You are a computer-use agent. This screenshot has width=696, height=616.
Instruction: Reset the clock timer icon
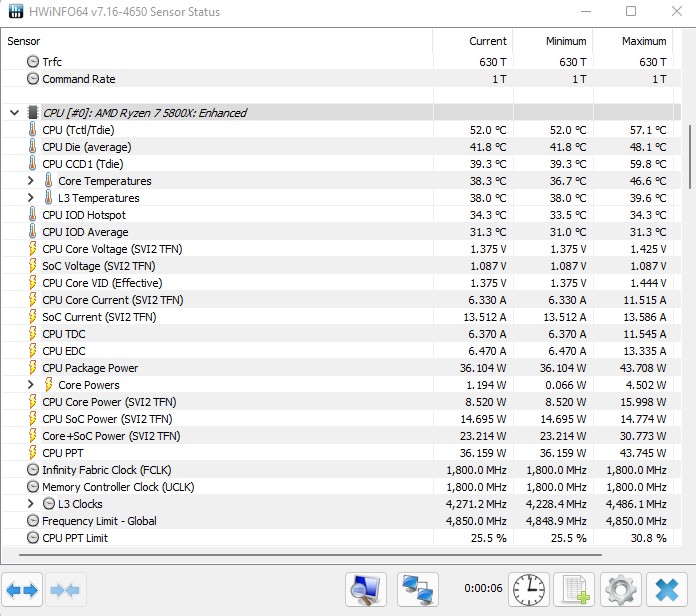click(529, 590)
